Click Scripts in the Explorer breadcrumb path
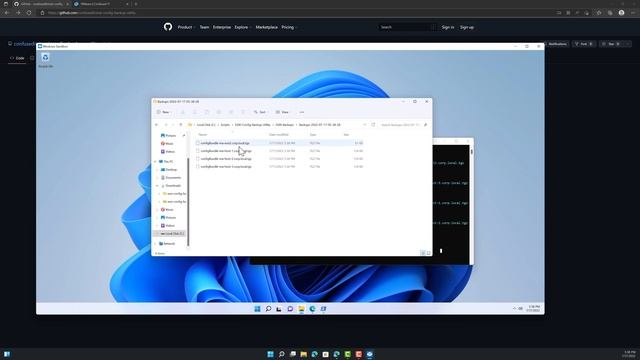The height and width of the screenshot is (360, 640). click(x=225, y=124)
